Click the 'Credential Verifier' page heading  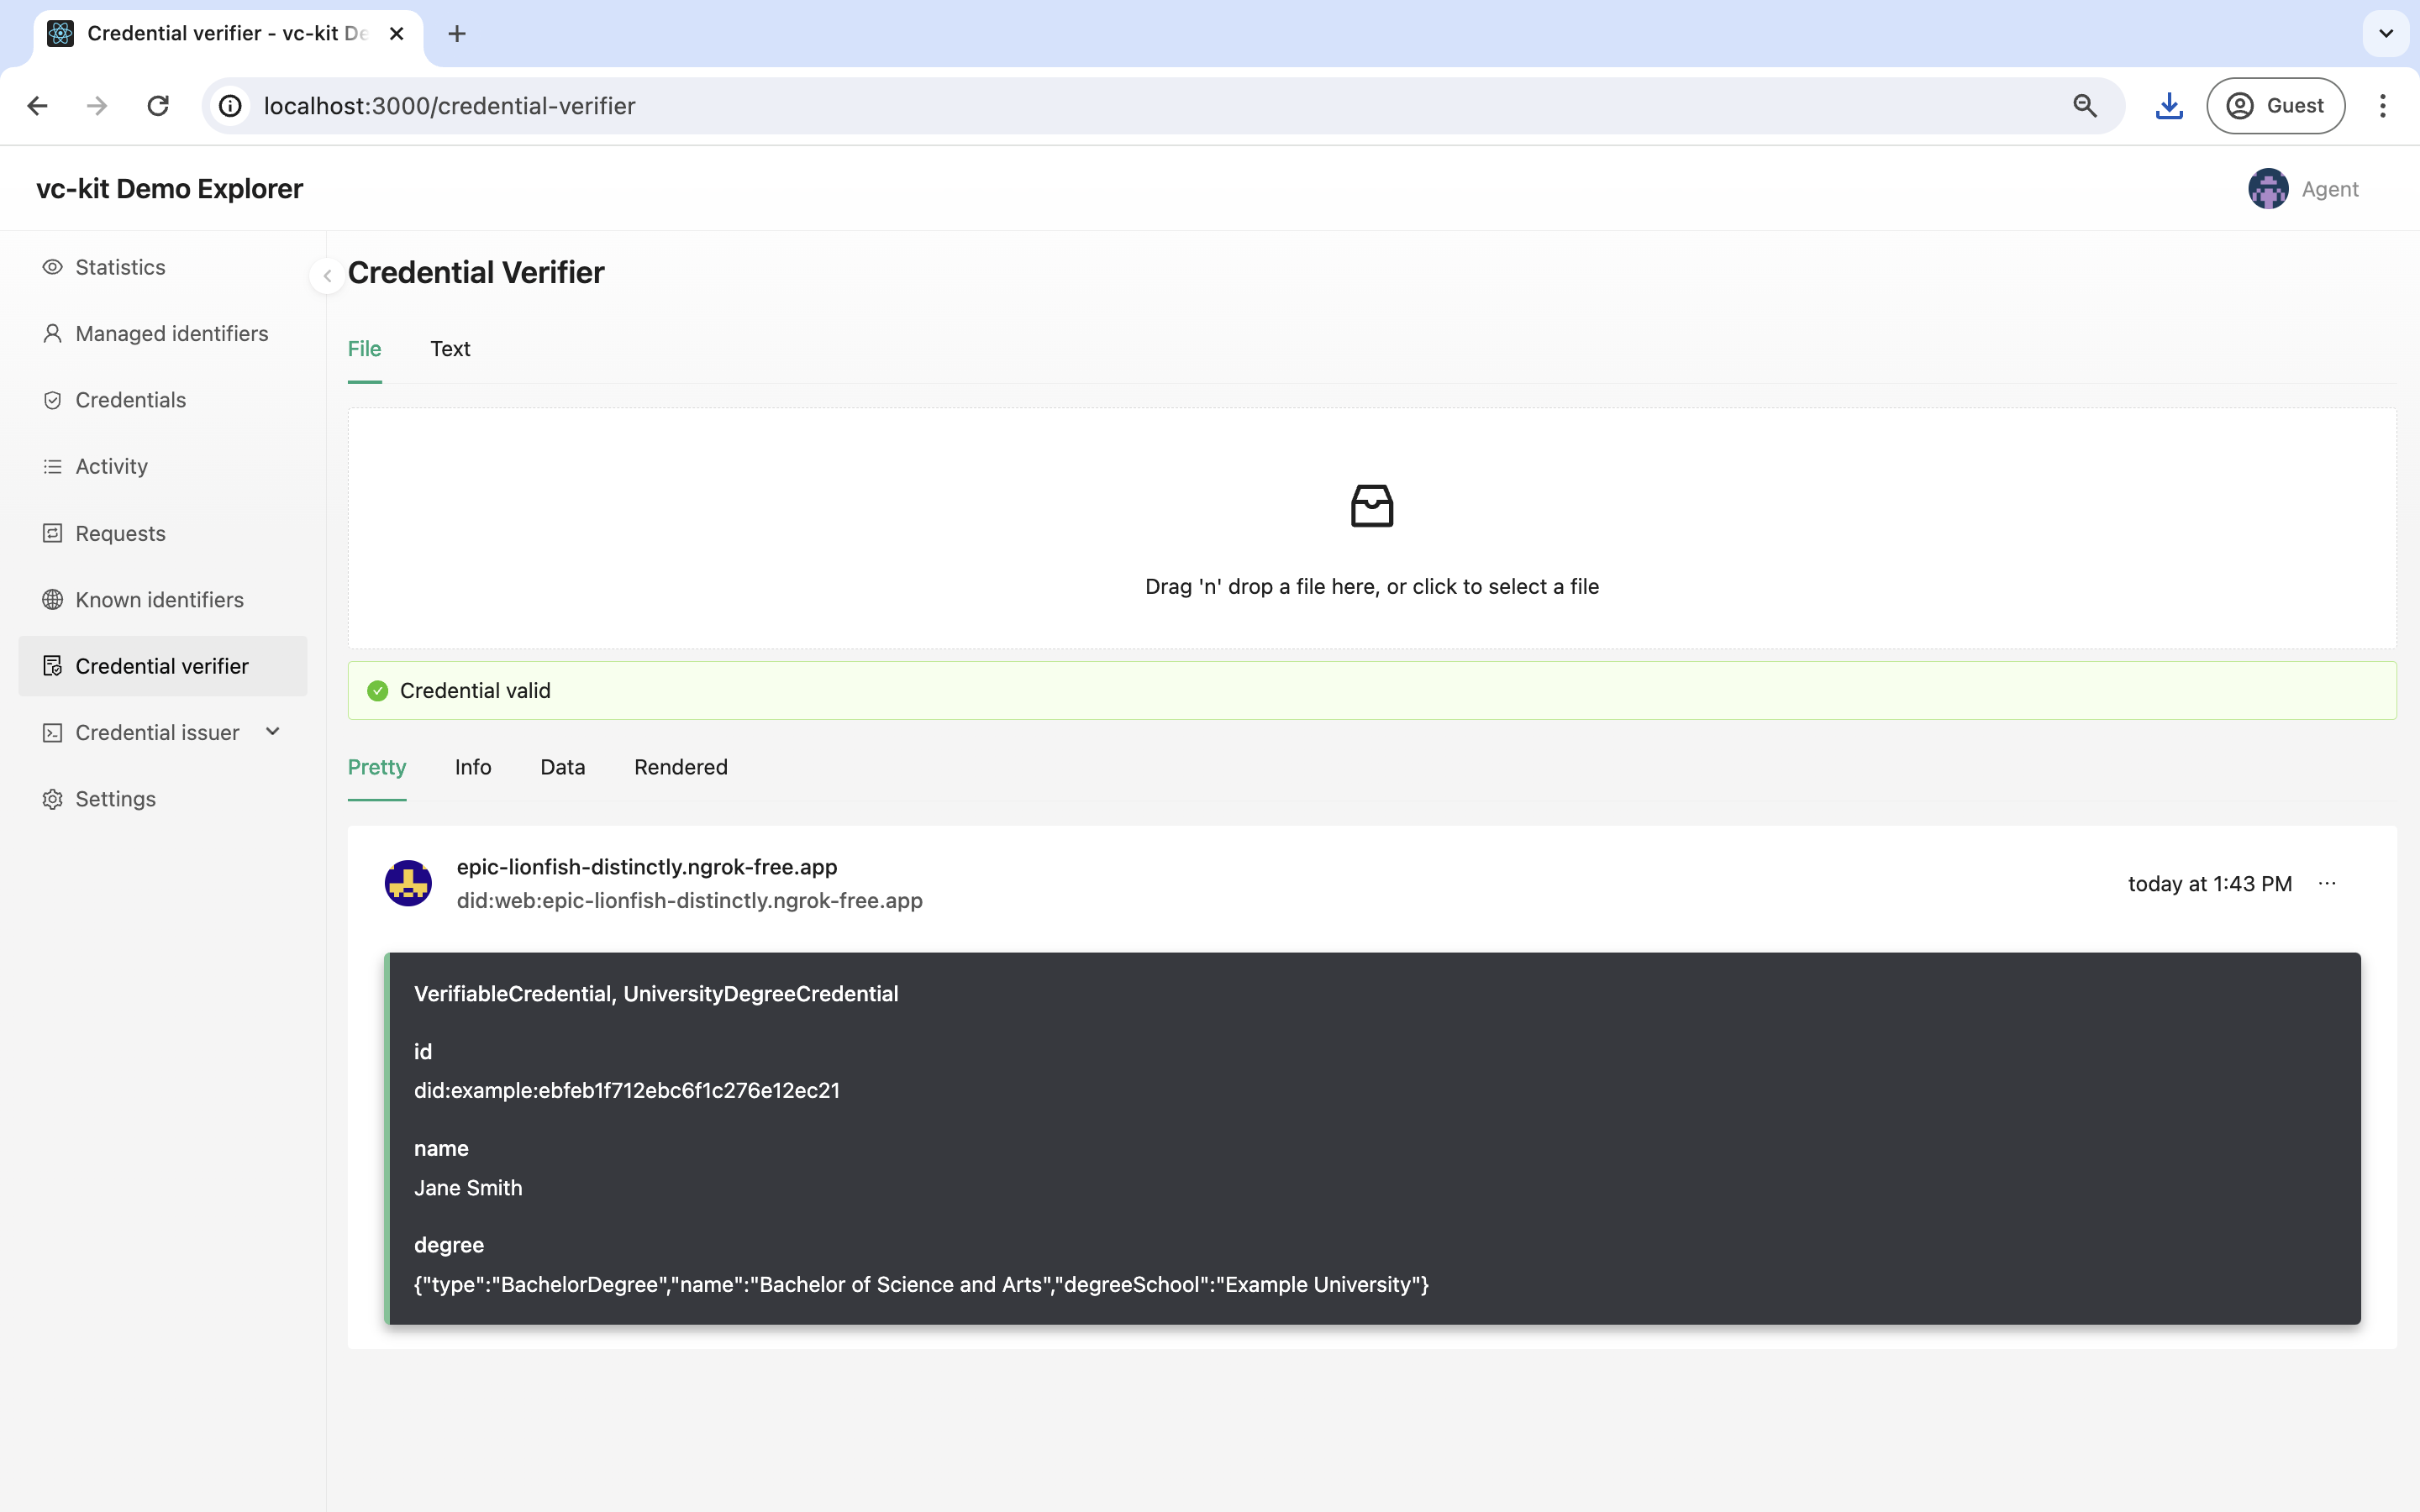[x=476, y=273]
